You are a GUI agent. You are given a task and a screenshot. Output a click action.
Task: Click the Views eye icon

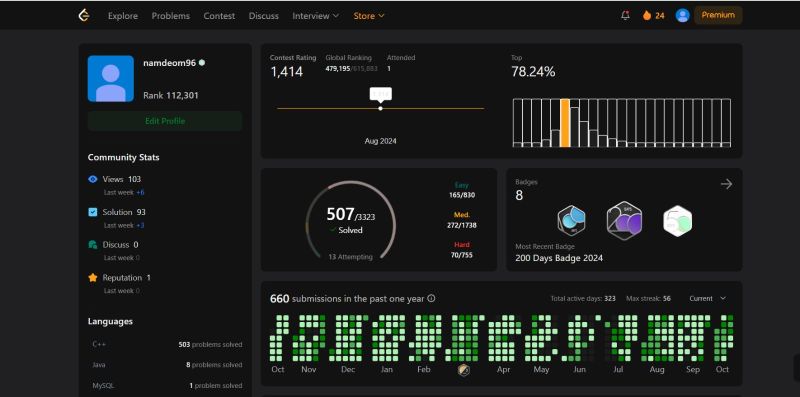[x=93, y=179]
